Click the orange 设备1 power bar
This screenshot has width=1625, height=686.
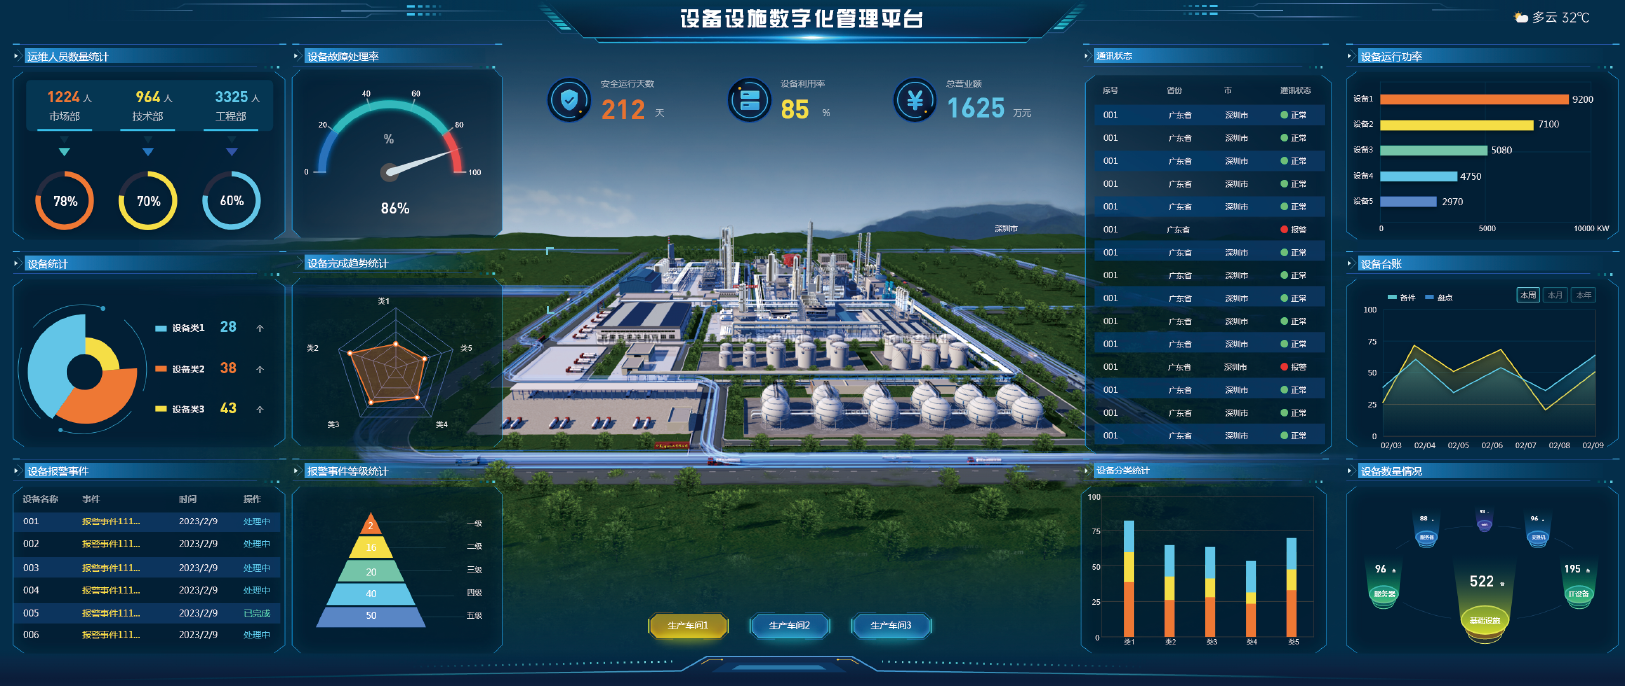(x=1473, y=99)
